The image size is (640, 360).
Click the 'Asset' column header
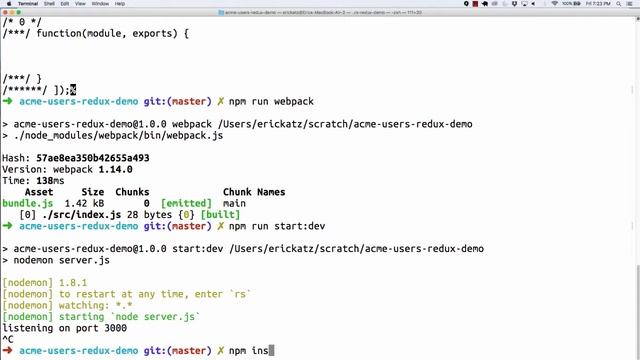[39, 192]
